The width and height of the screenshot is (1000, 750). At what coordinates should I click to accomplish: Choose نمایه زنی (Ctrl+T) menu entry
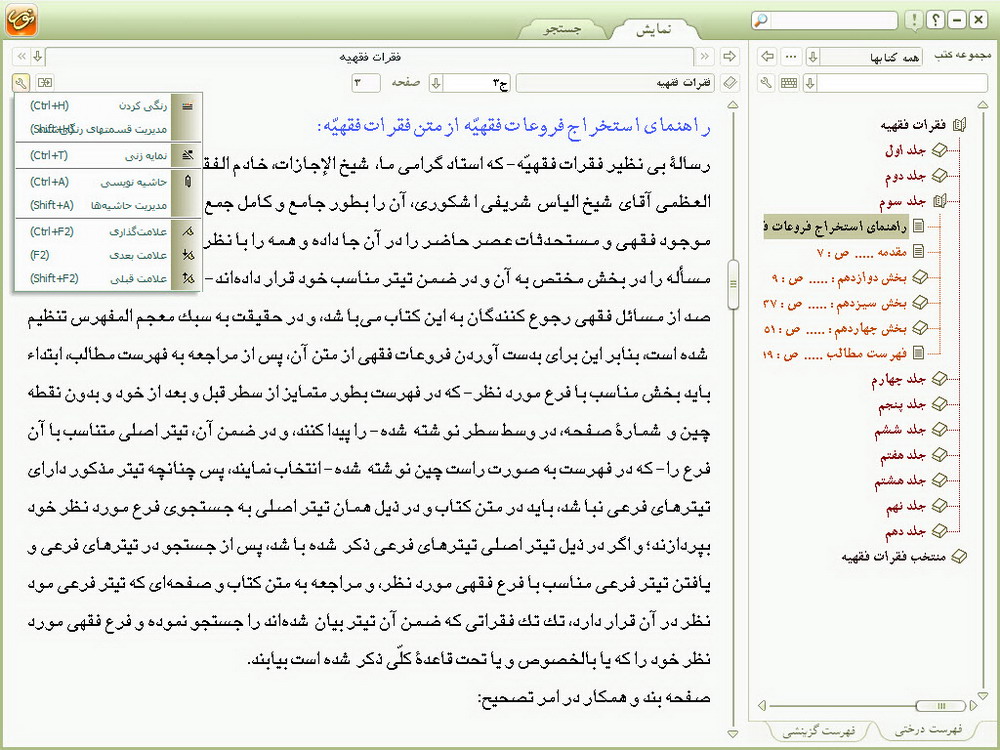coord(107,156)
